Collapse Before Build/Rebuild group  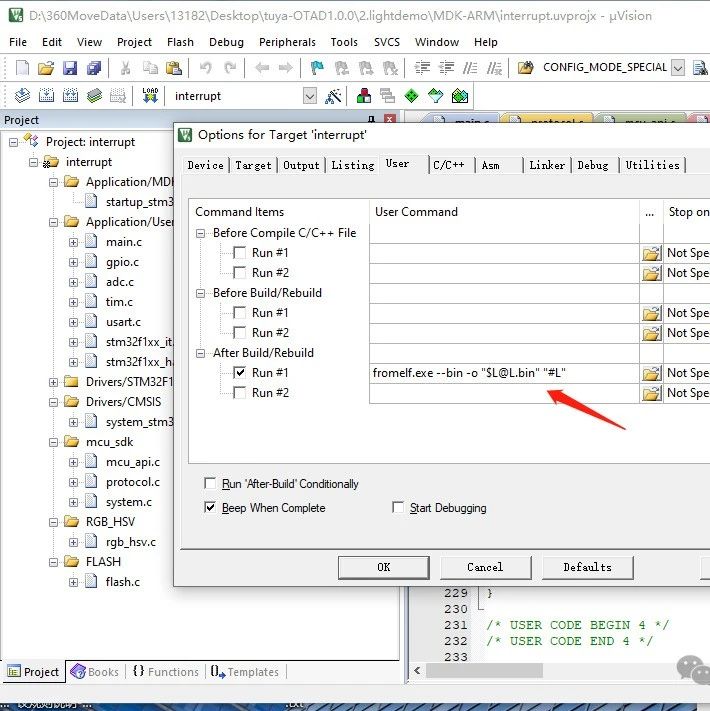point(200,293)
